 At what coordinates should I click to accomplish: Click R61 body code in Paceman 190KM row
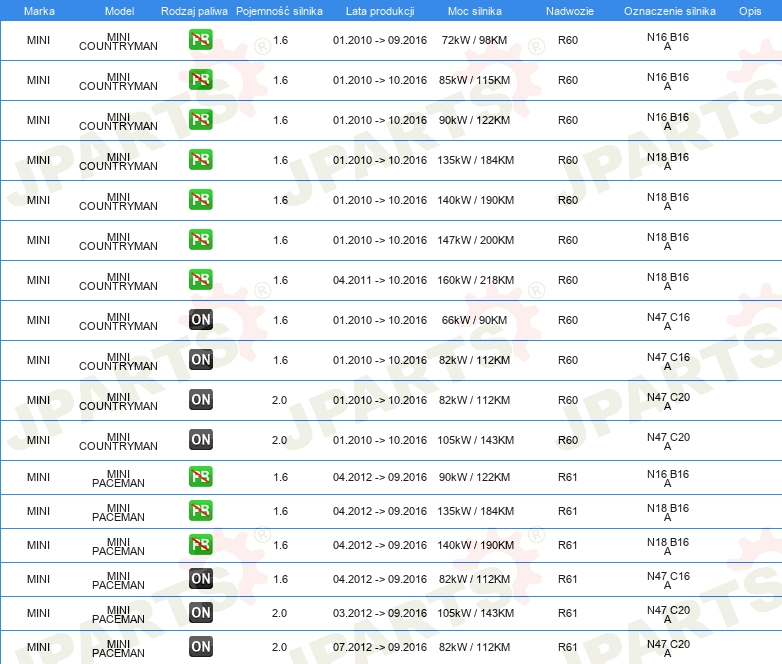point(568,545)
